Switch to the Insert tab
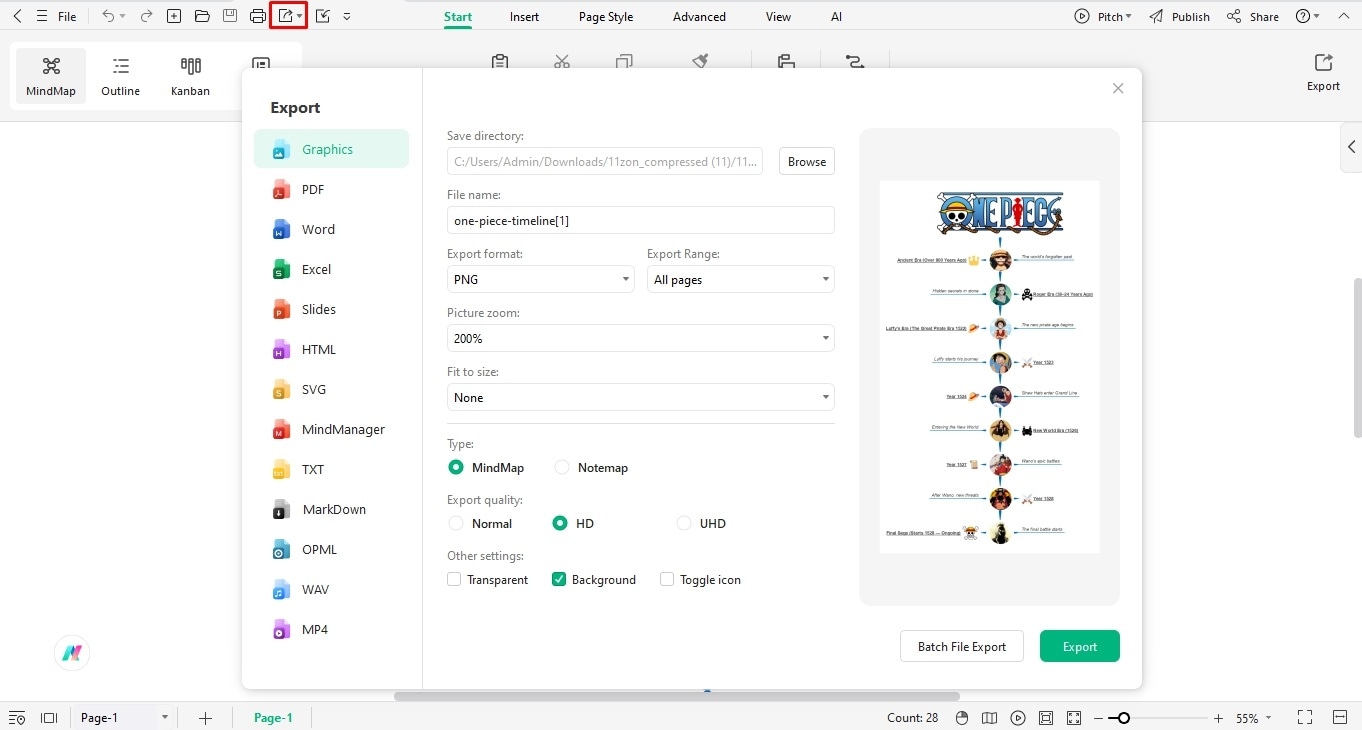This screenshot has width=1362, height=730. (x=524, y=16)
